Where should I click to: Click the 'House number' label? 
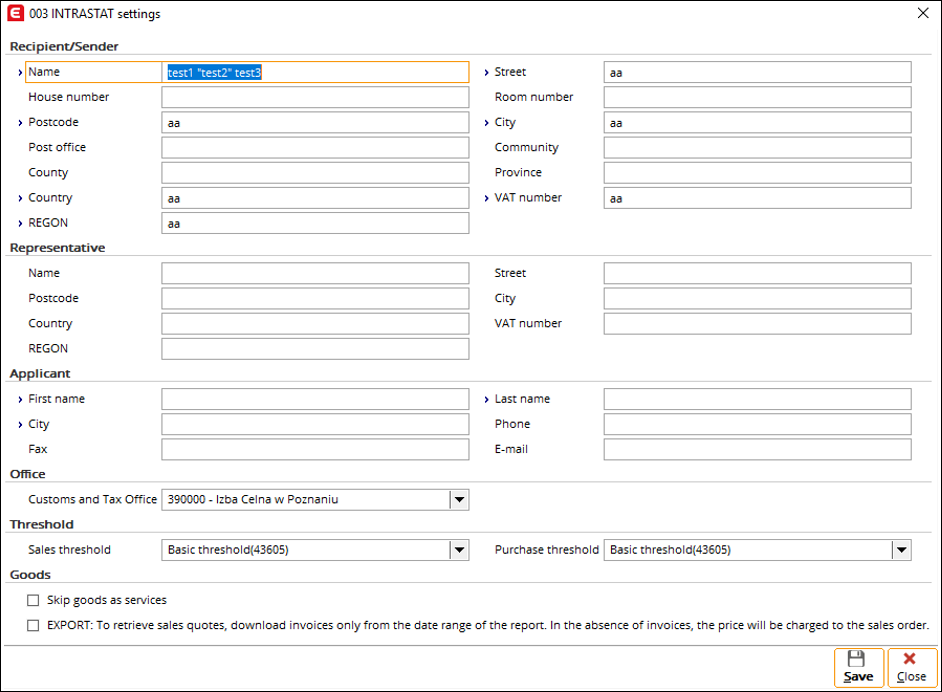(68, 97)
